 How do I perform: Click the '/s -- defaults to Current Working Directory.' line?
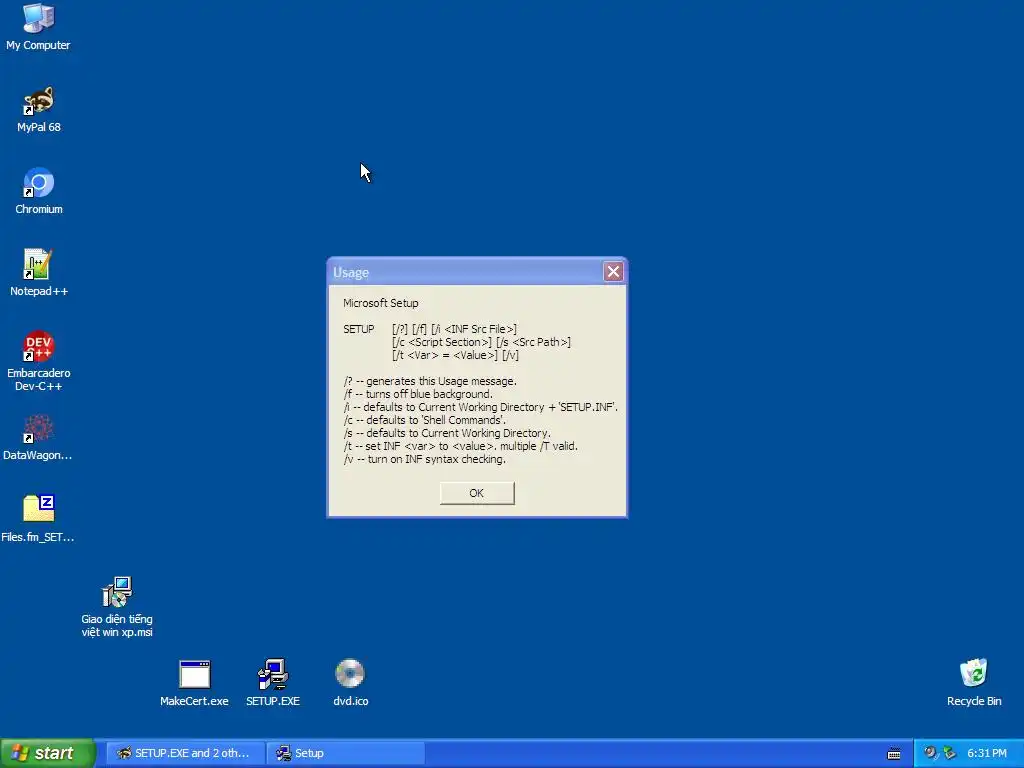click(447, 433)
